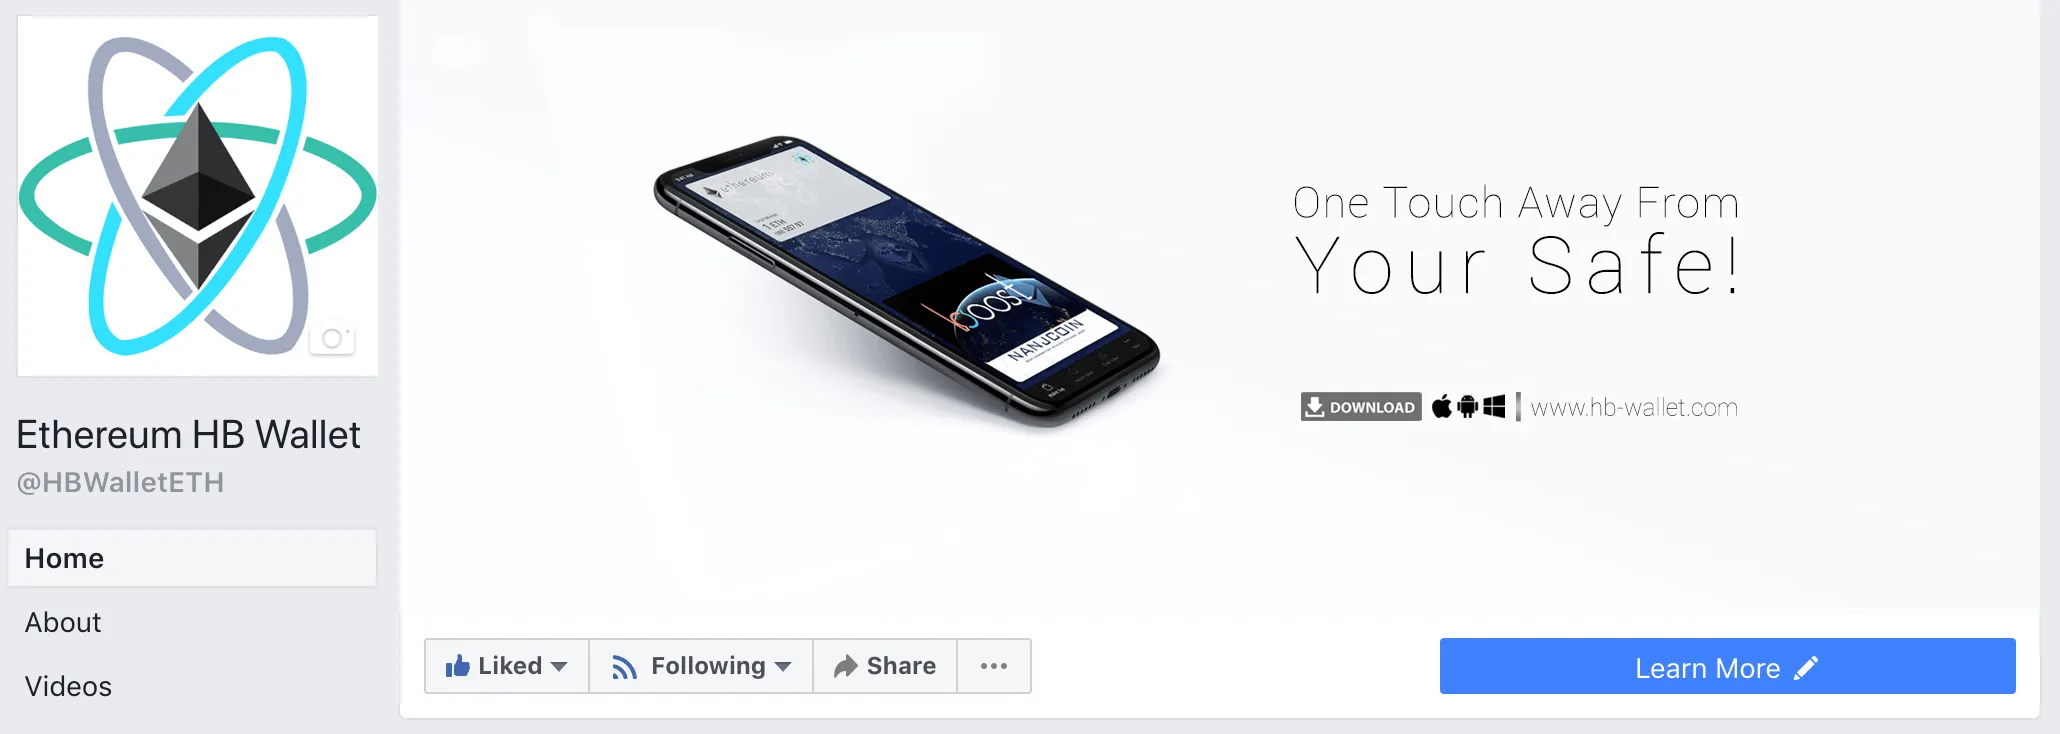Open the www.hb-wallet.com link

[x=1634, y=408]
